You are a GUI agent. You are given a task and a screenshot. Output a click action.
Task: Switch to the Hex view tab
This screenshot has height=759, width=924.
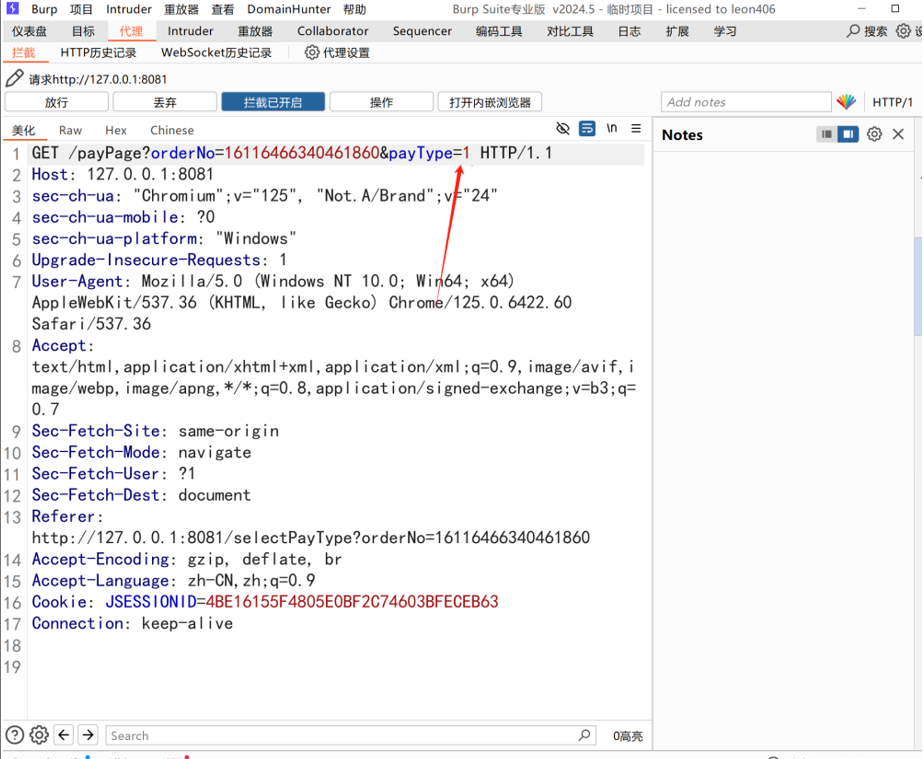[x=116, y=130]
